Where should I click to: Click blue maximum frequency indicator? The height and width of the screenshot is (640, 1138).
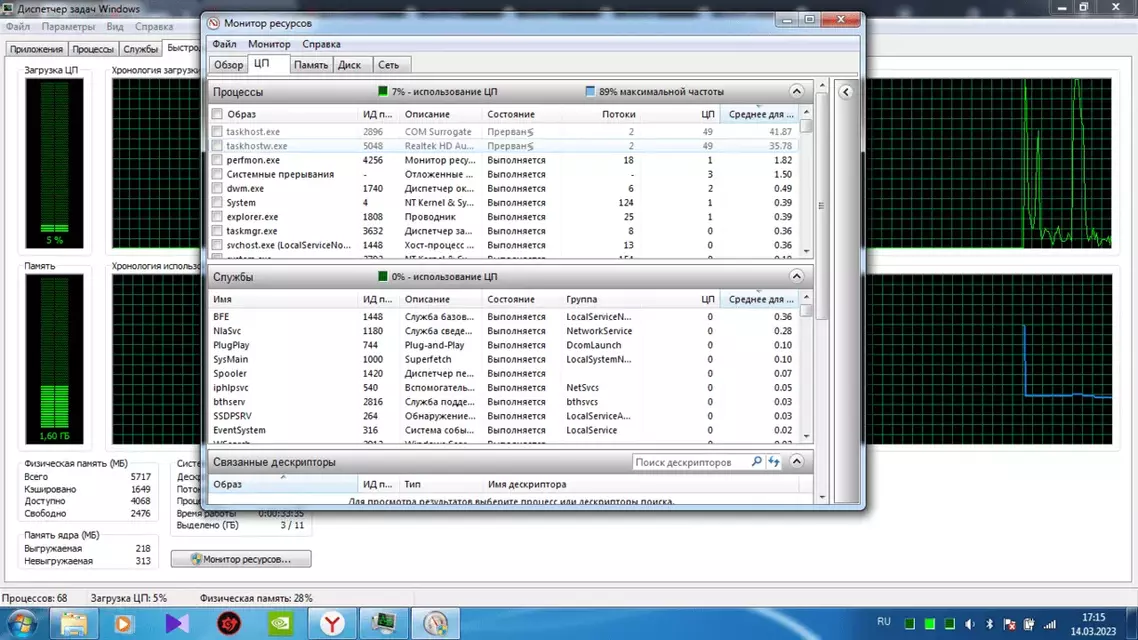(x=590, y=91)
